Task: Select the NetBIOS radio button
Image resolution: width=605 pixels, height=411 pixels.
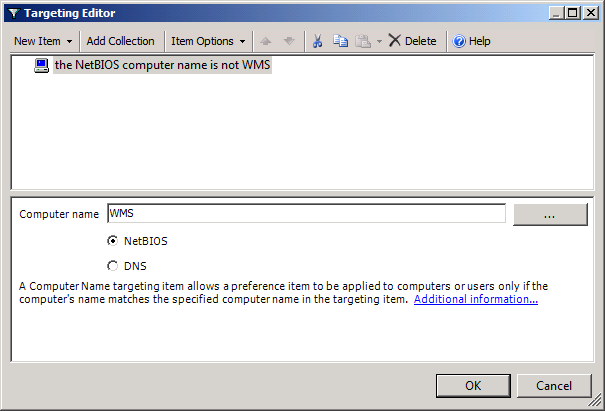Action: pyautogui.click(x=112, y=241)
